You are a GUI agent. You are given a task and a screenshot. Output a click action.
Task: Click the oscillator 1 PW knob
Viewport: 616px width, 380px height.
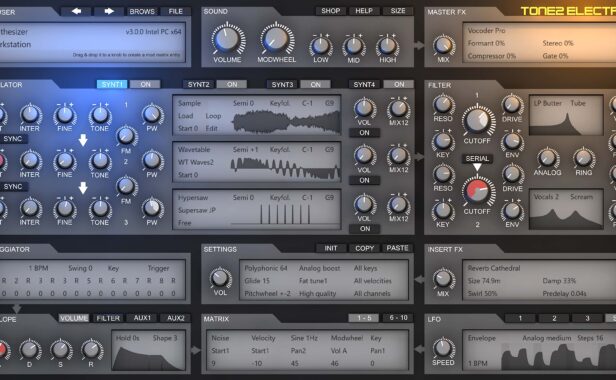(152, 114)
